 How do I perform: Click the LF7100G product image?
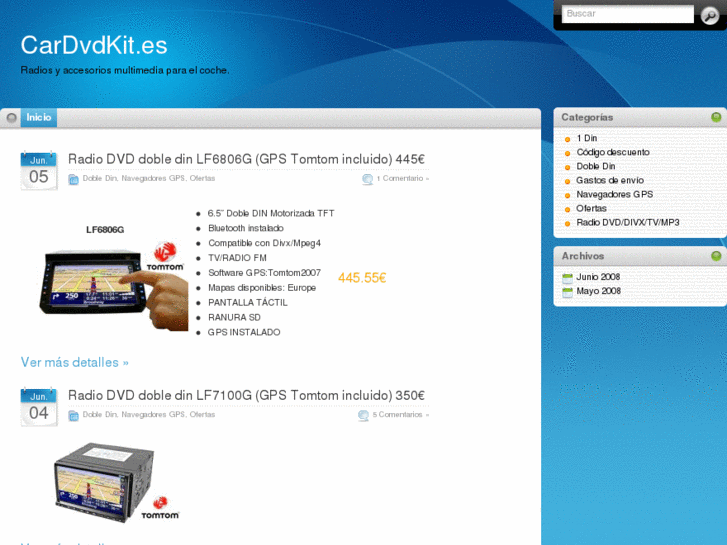pyautogui.click(x=116, y=483)
